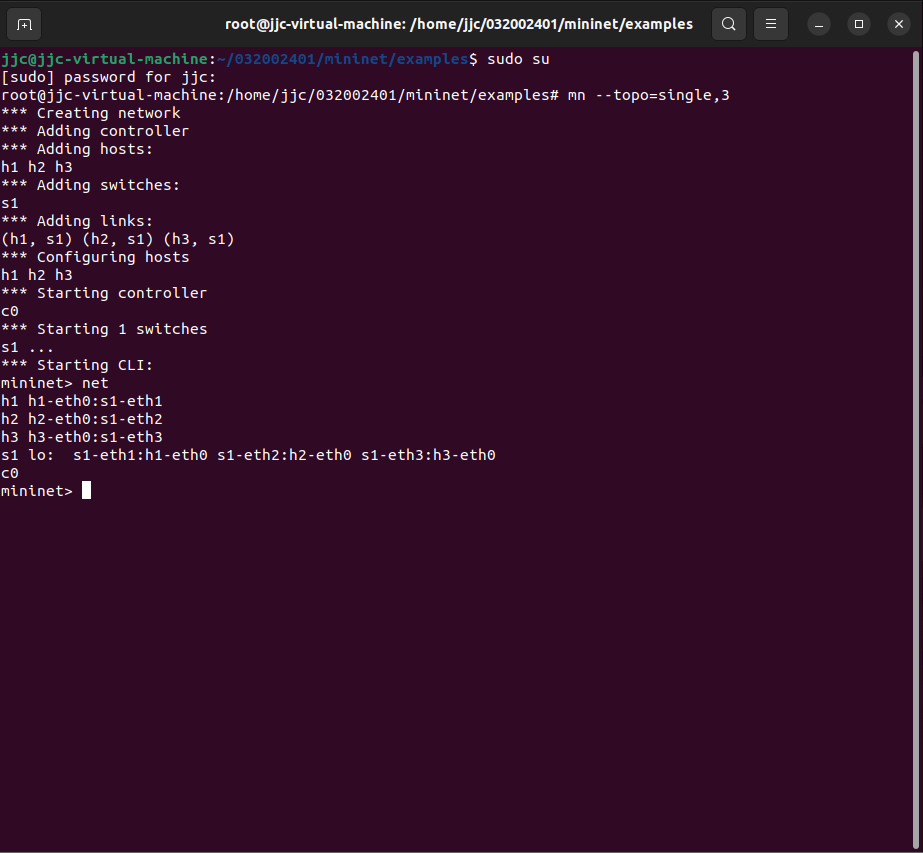Click the 'mininet> net' command line
The width and height of the screenshot is (923, 853).
coord(55,383)
